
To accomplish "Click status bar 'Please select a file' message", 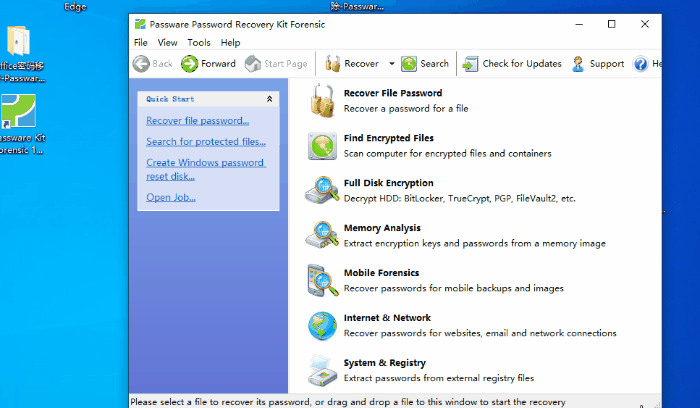I will coord(348,402).
